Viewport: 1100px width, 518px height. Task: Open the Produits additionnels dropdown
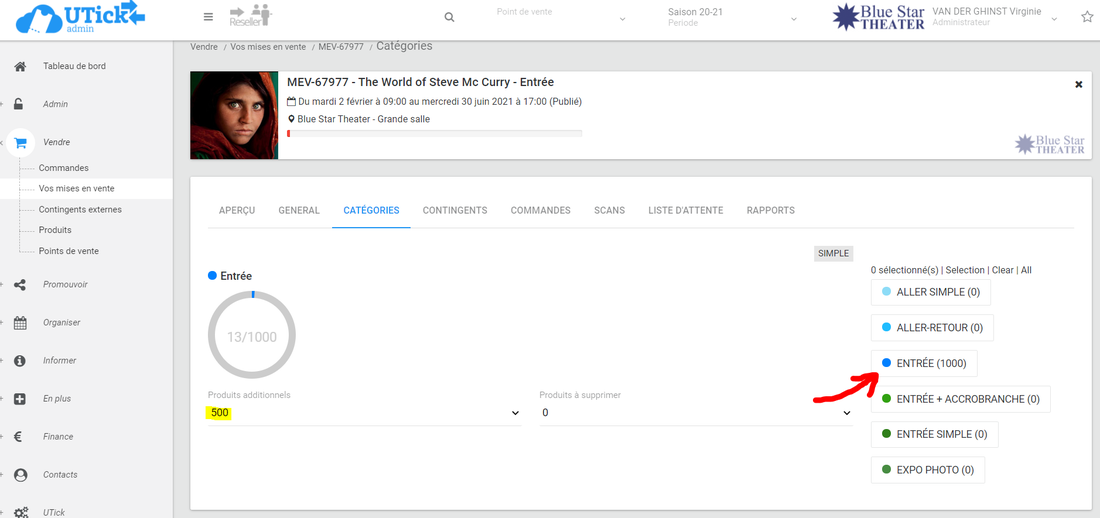click(363, 413)
